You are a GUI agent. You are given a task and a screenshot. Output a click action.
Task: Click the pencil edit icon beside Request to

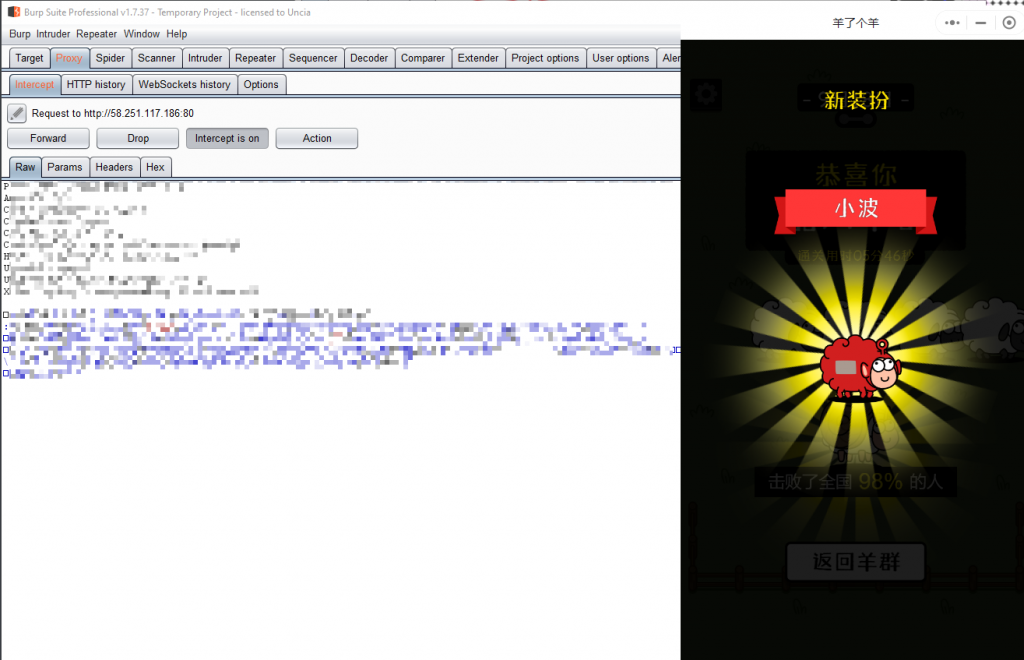point(17,113)
